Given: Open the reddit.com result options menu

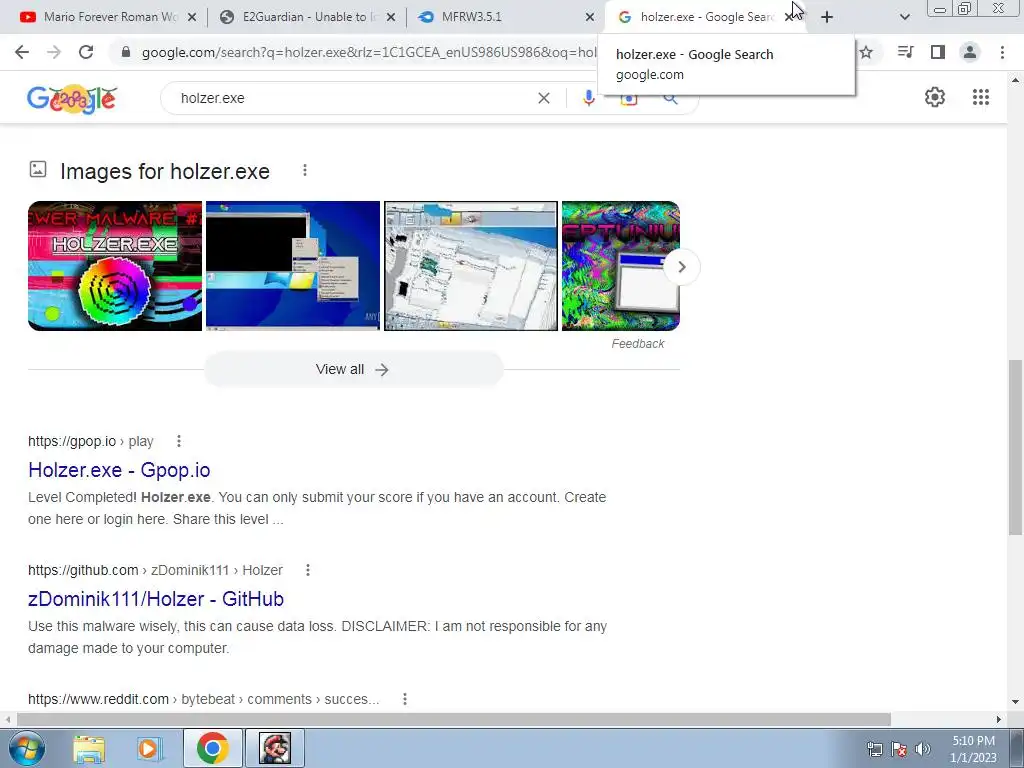Looking at the screenshot, I should click(405, 699).
